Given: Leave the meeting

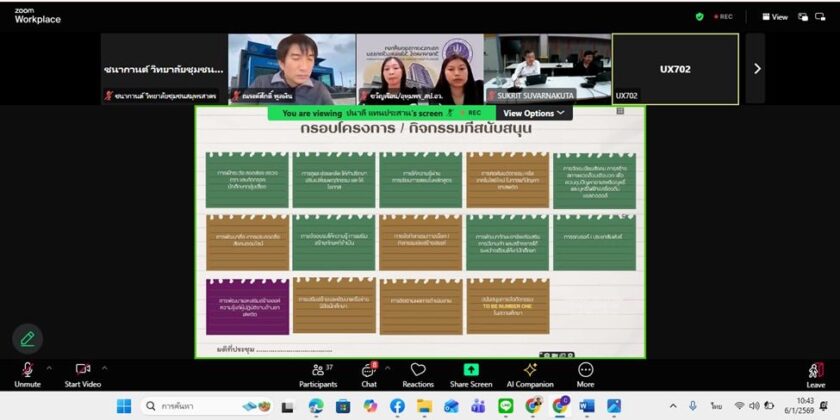Looking at the screenshot, I should 816,372.
